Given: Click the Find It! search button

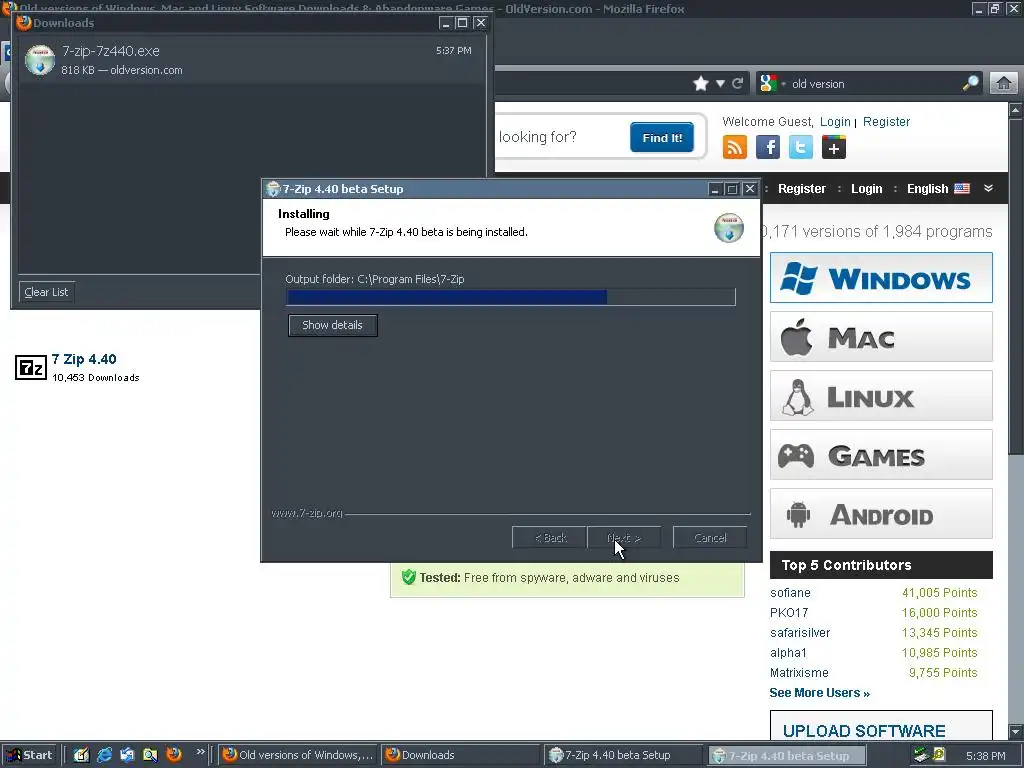Looking at the screenshot, I should tap(662, 137).
